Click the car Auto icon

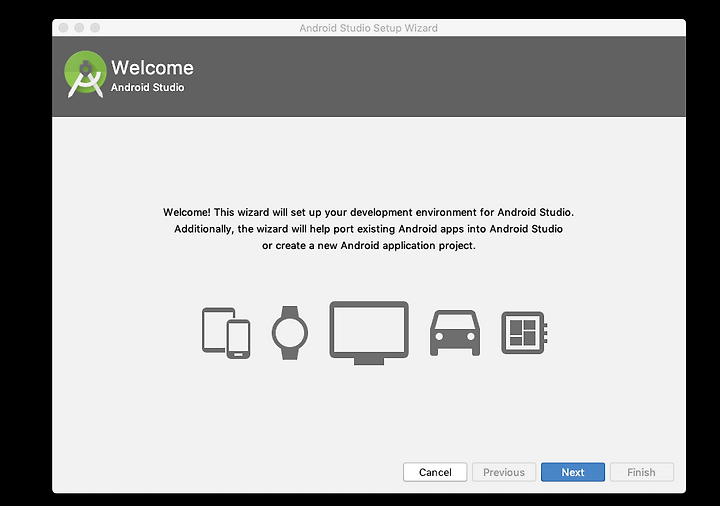[455, 333]
